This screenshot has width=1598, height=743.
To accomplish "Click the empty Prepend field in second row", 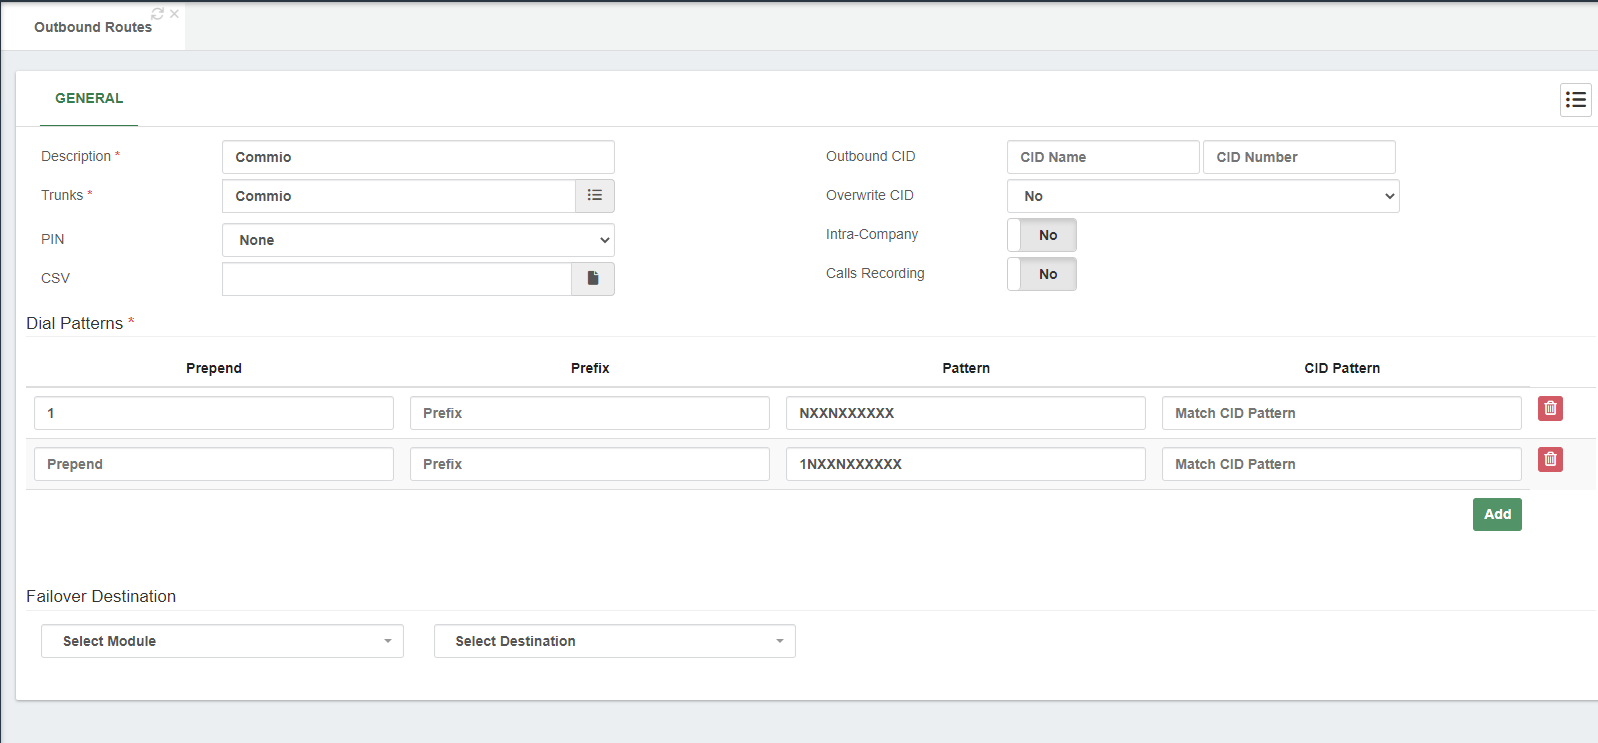I will (x=214, y=464).
